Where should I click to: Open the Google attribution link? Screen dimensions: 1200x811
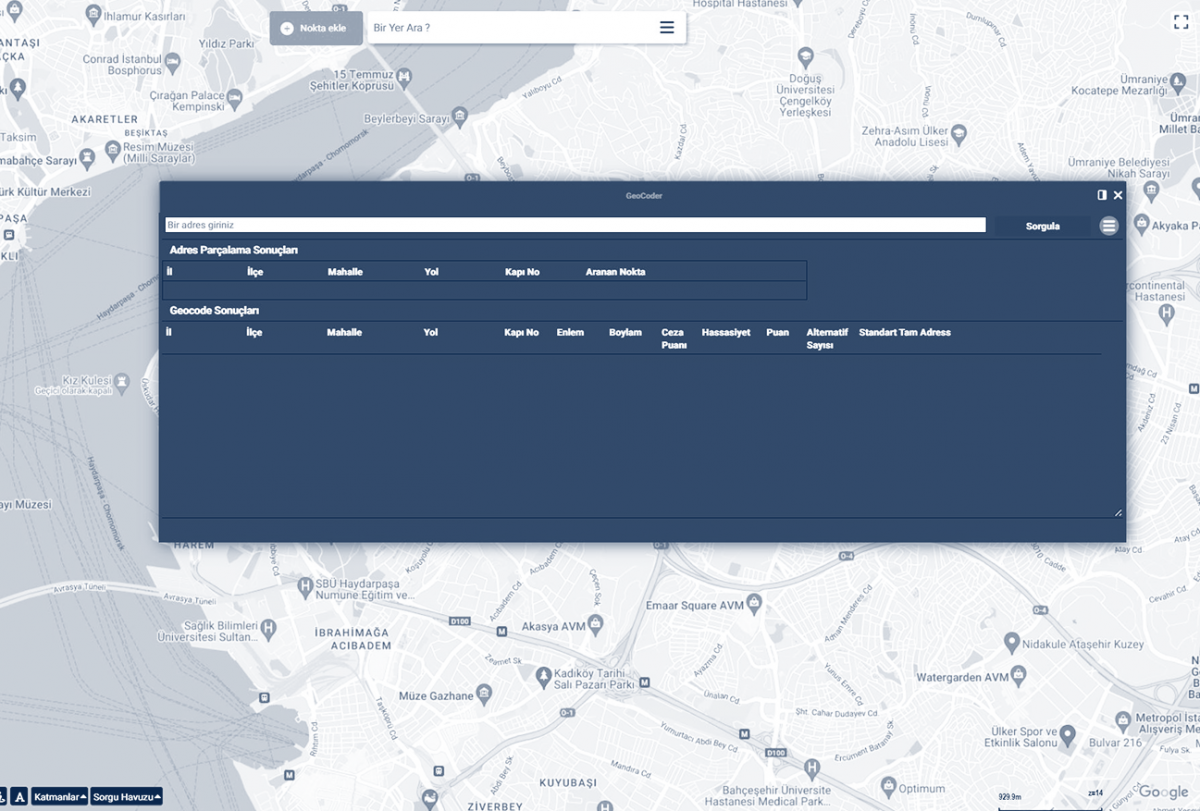click(1166, 790)
